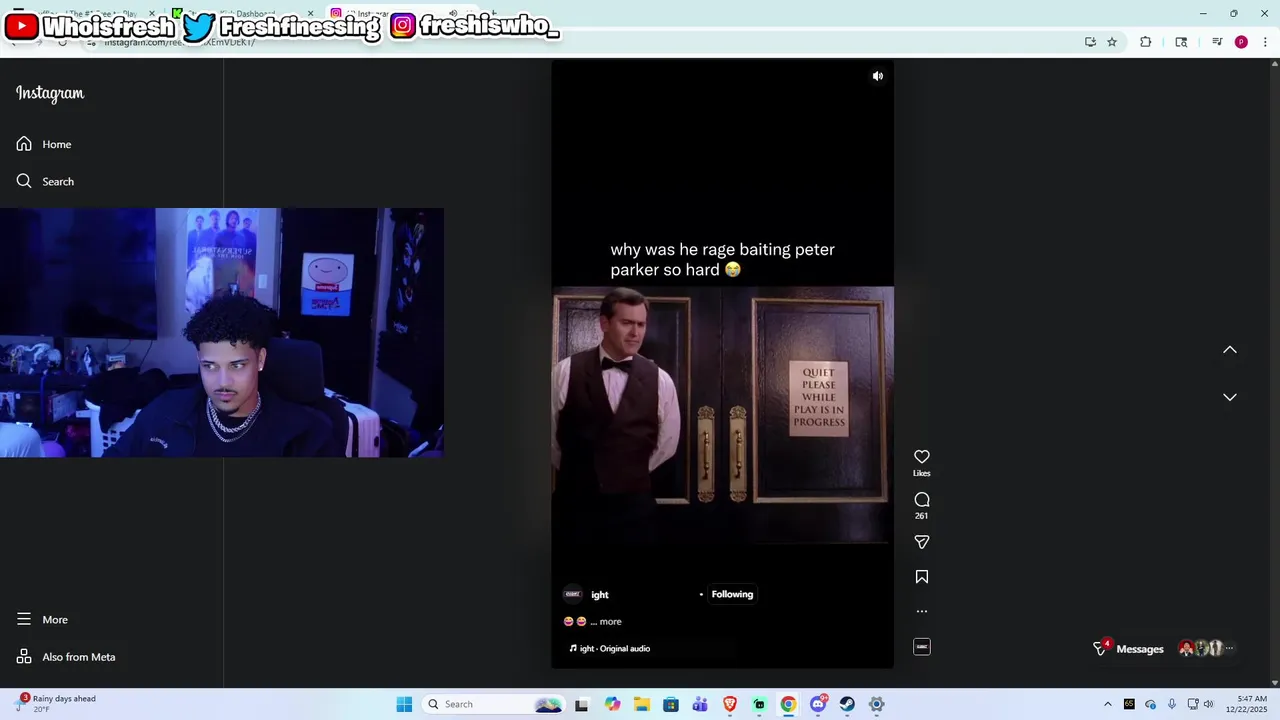The width and height of the screenshot is (1280, 720).
Task: Click the microphone tray icon
Action: pos(1171,704)
